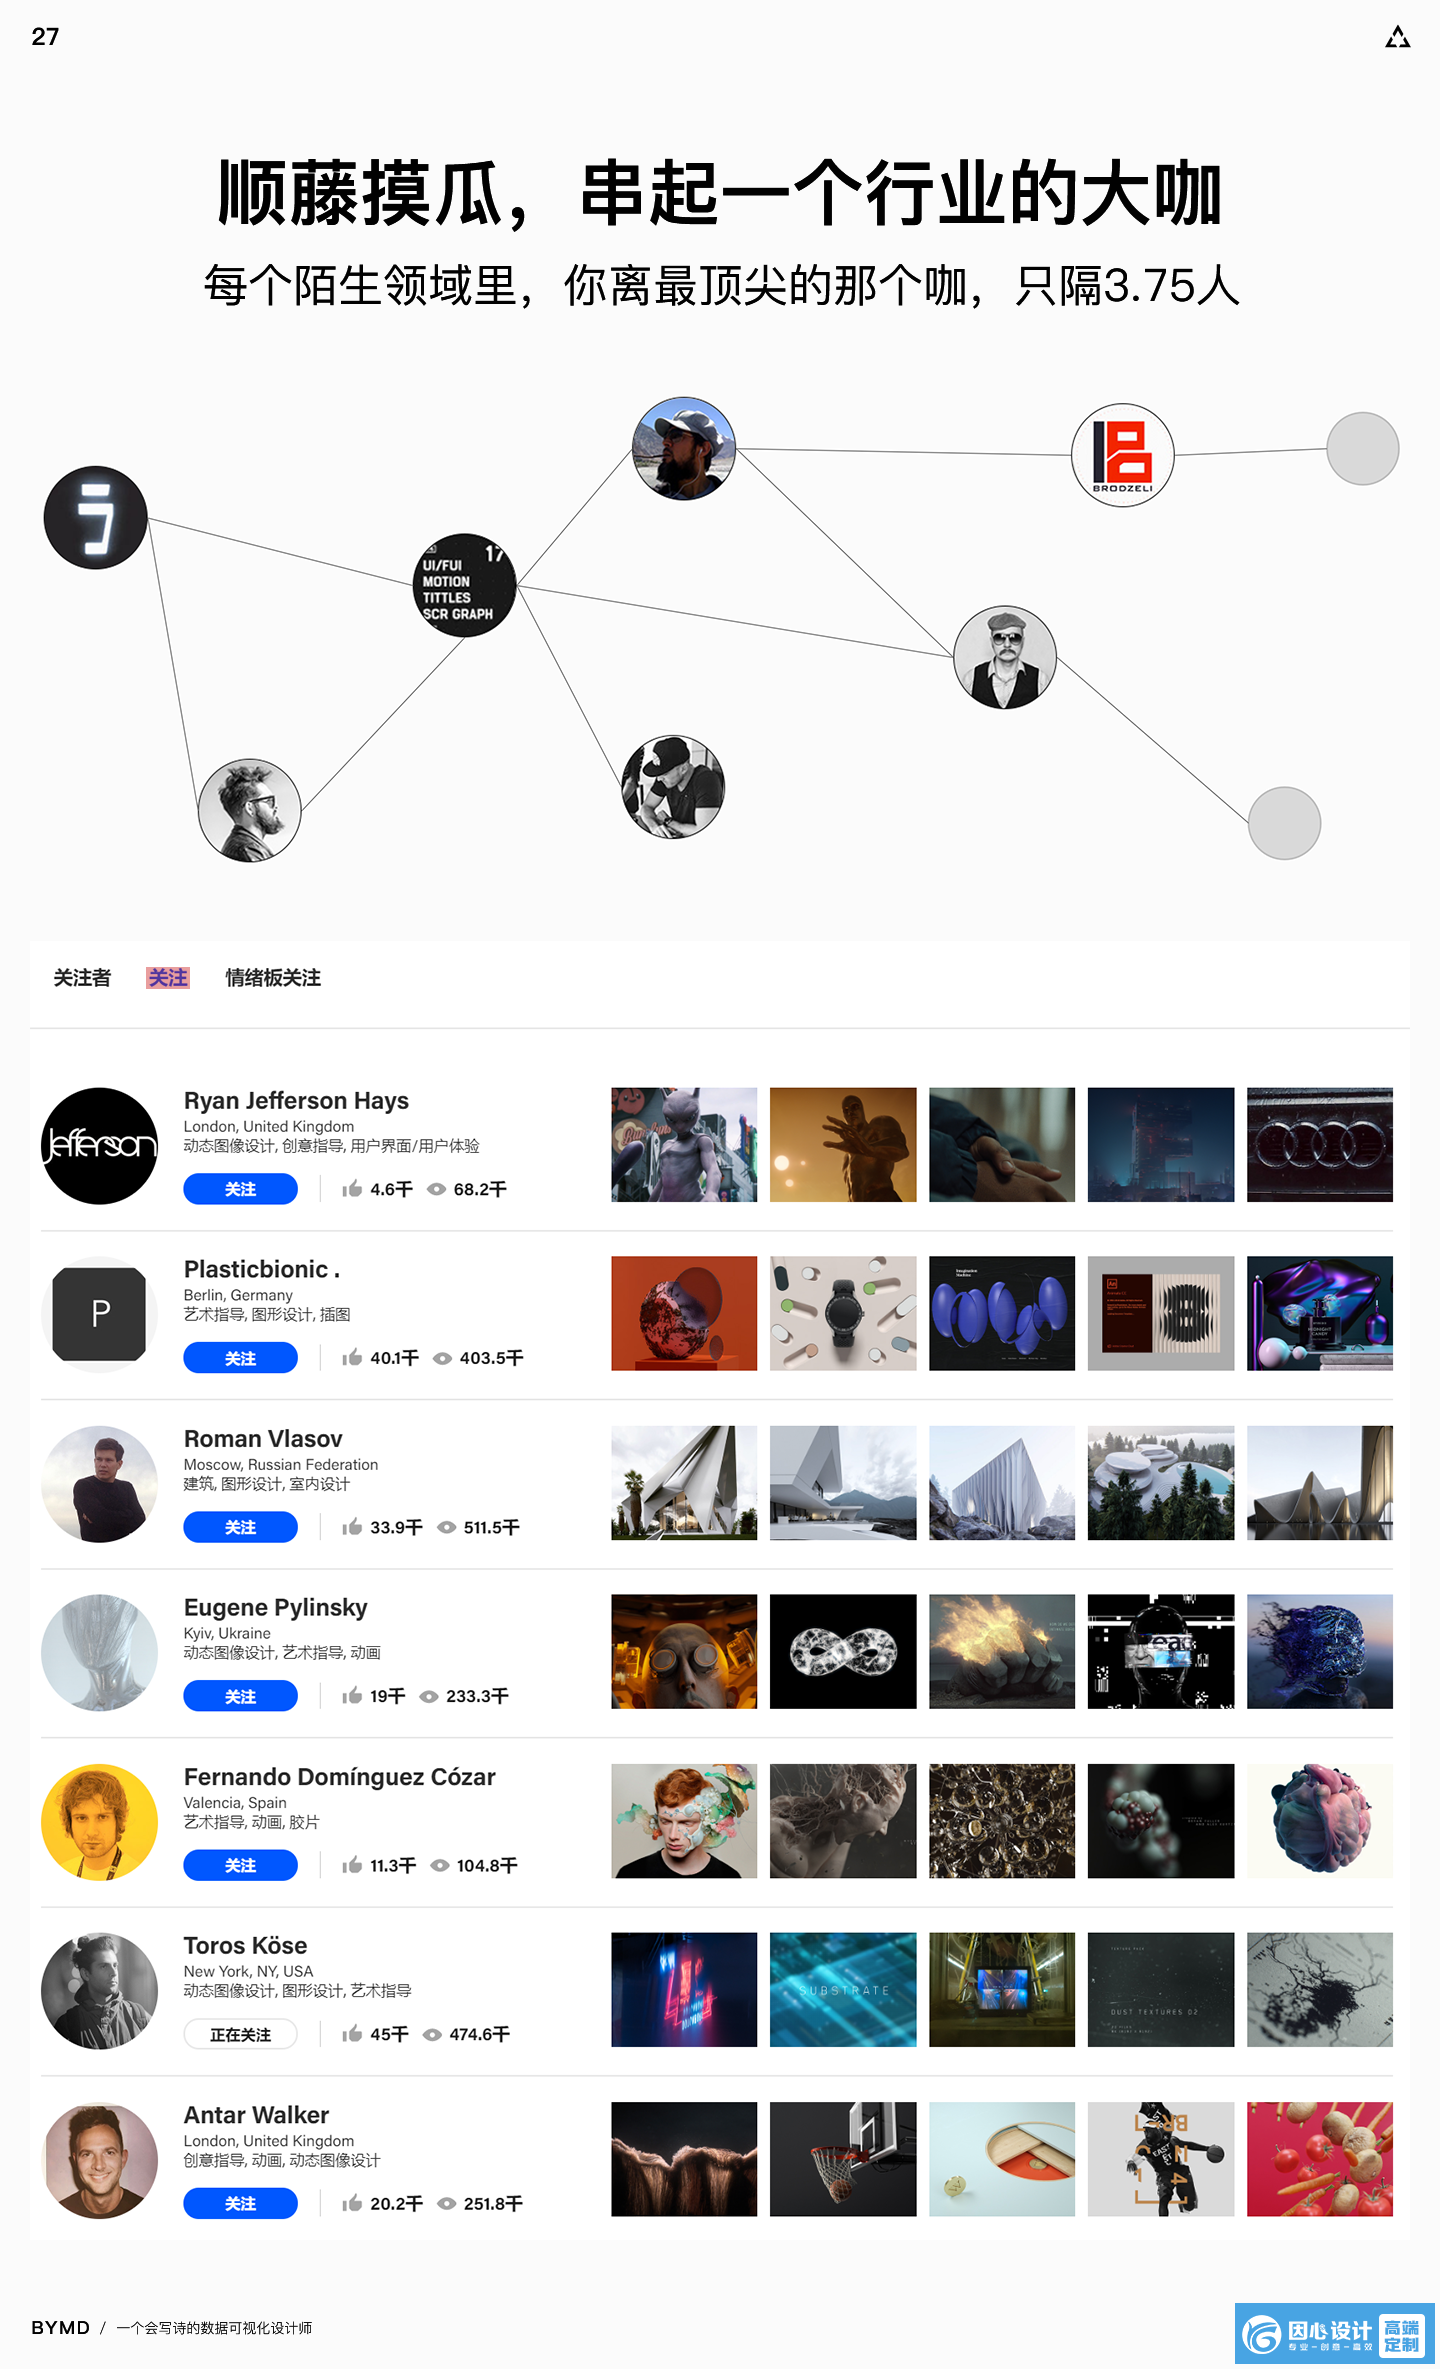Screen dimensions: 1440x2369
Task: Open the 情绪板关注 tab
Action: pyautogui.click(x=273, y=977)
